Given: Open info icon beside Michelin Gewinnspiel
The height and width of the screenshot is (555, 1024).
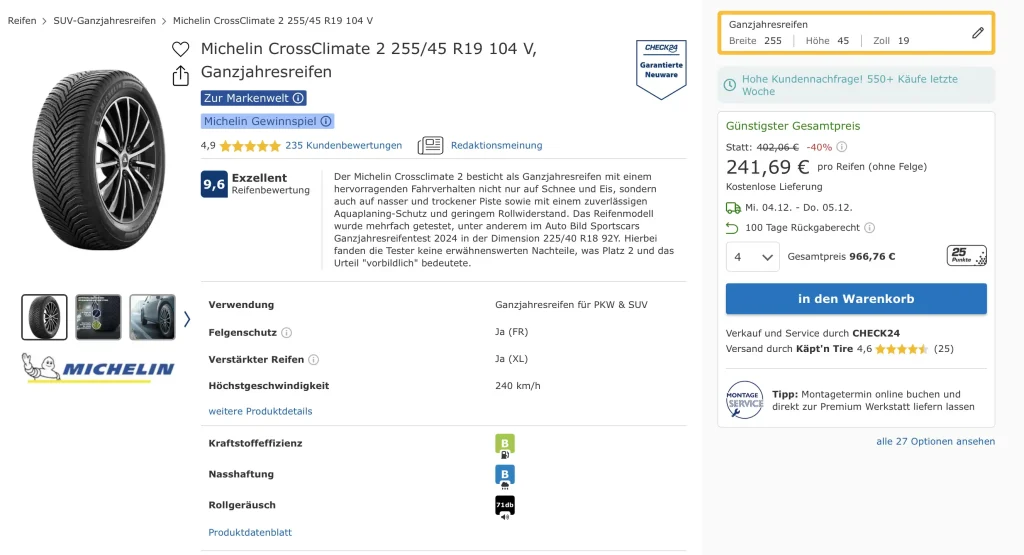Looking at the screenshot, I should (326, 121).
